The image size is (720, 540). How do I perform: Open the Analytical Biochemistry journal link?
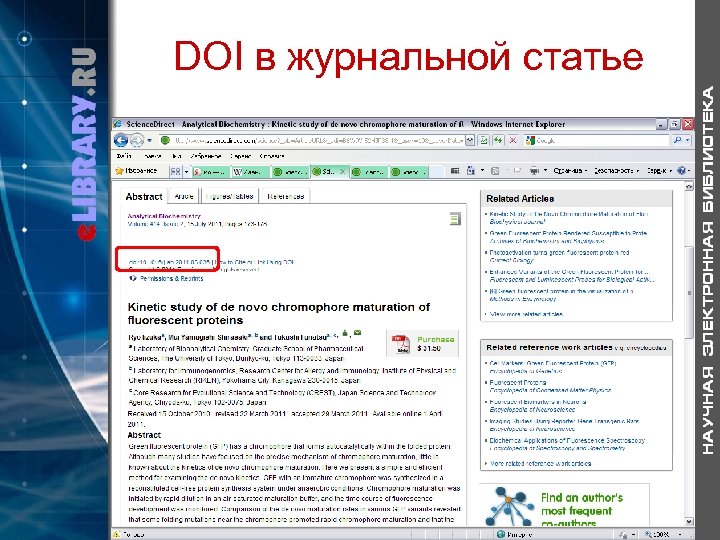164,216
